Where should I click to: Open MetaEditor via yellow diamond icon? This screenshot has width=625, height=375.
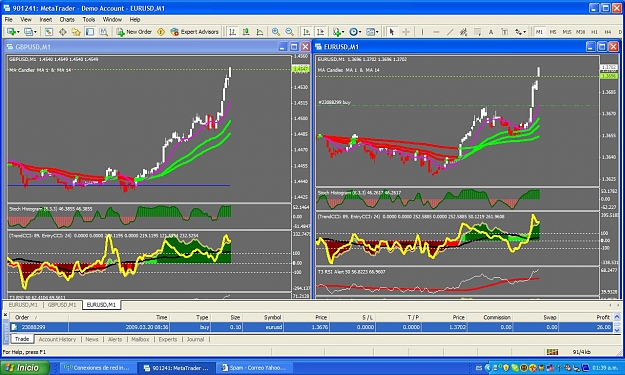(161, 32)
